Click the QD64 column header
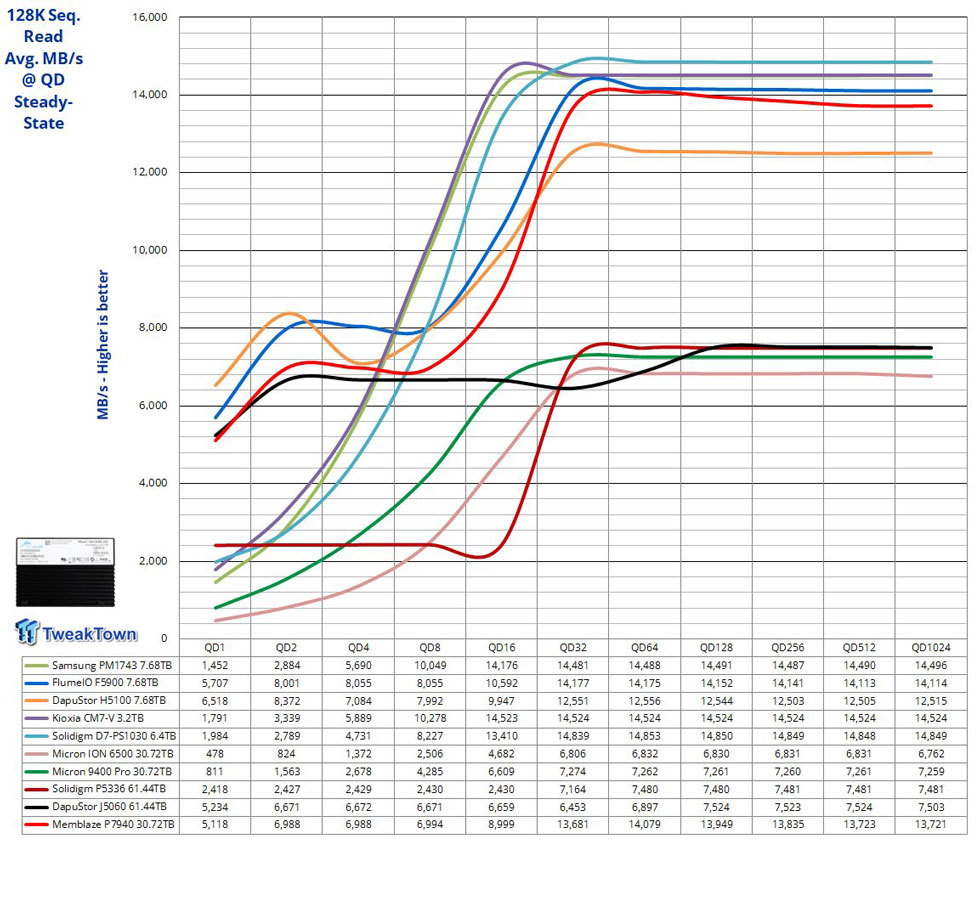 (644, 647)
